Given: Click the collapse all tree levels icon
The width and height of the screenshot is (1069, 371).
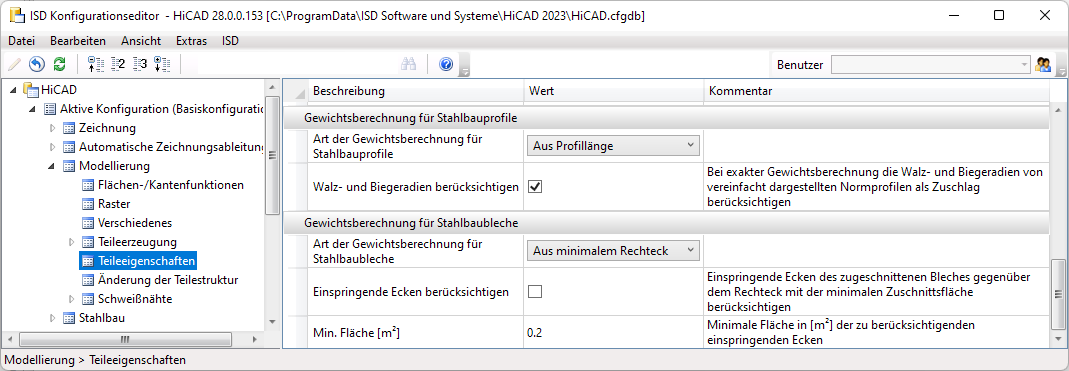Looking at the screenshot, I should [95, 65].
